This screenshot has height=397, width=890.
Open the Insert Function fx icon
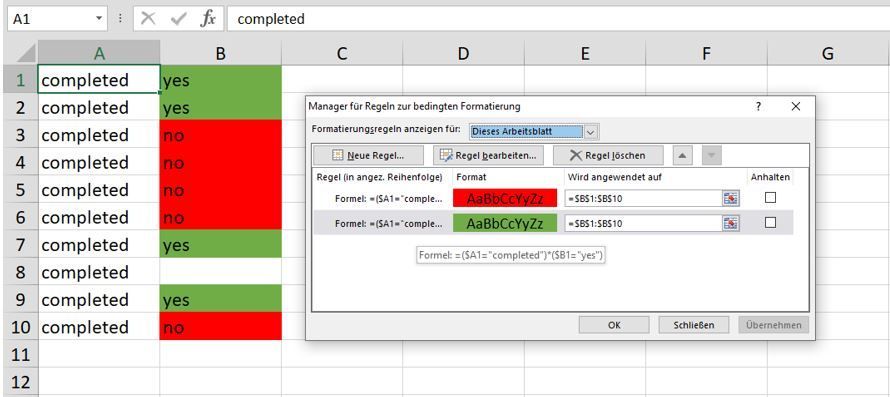tap(208, 19)
